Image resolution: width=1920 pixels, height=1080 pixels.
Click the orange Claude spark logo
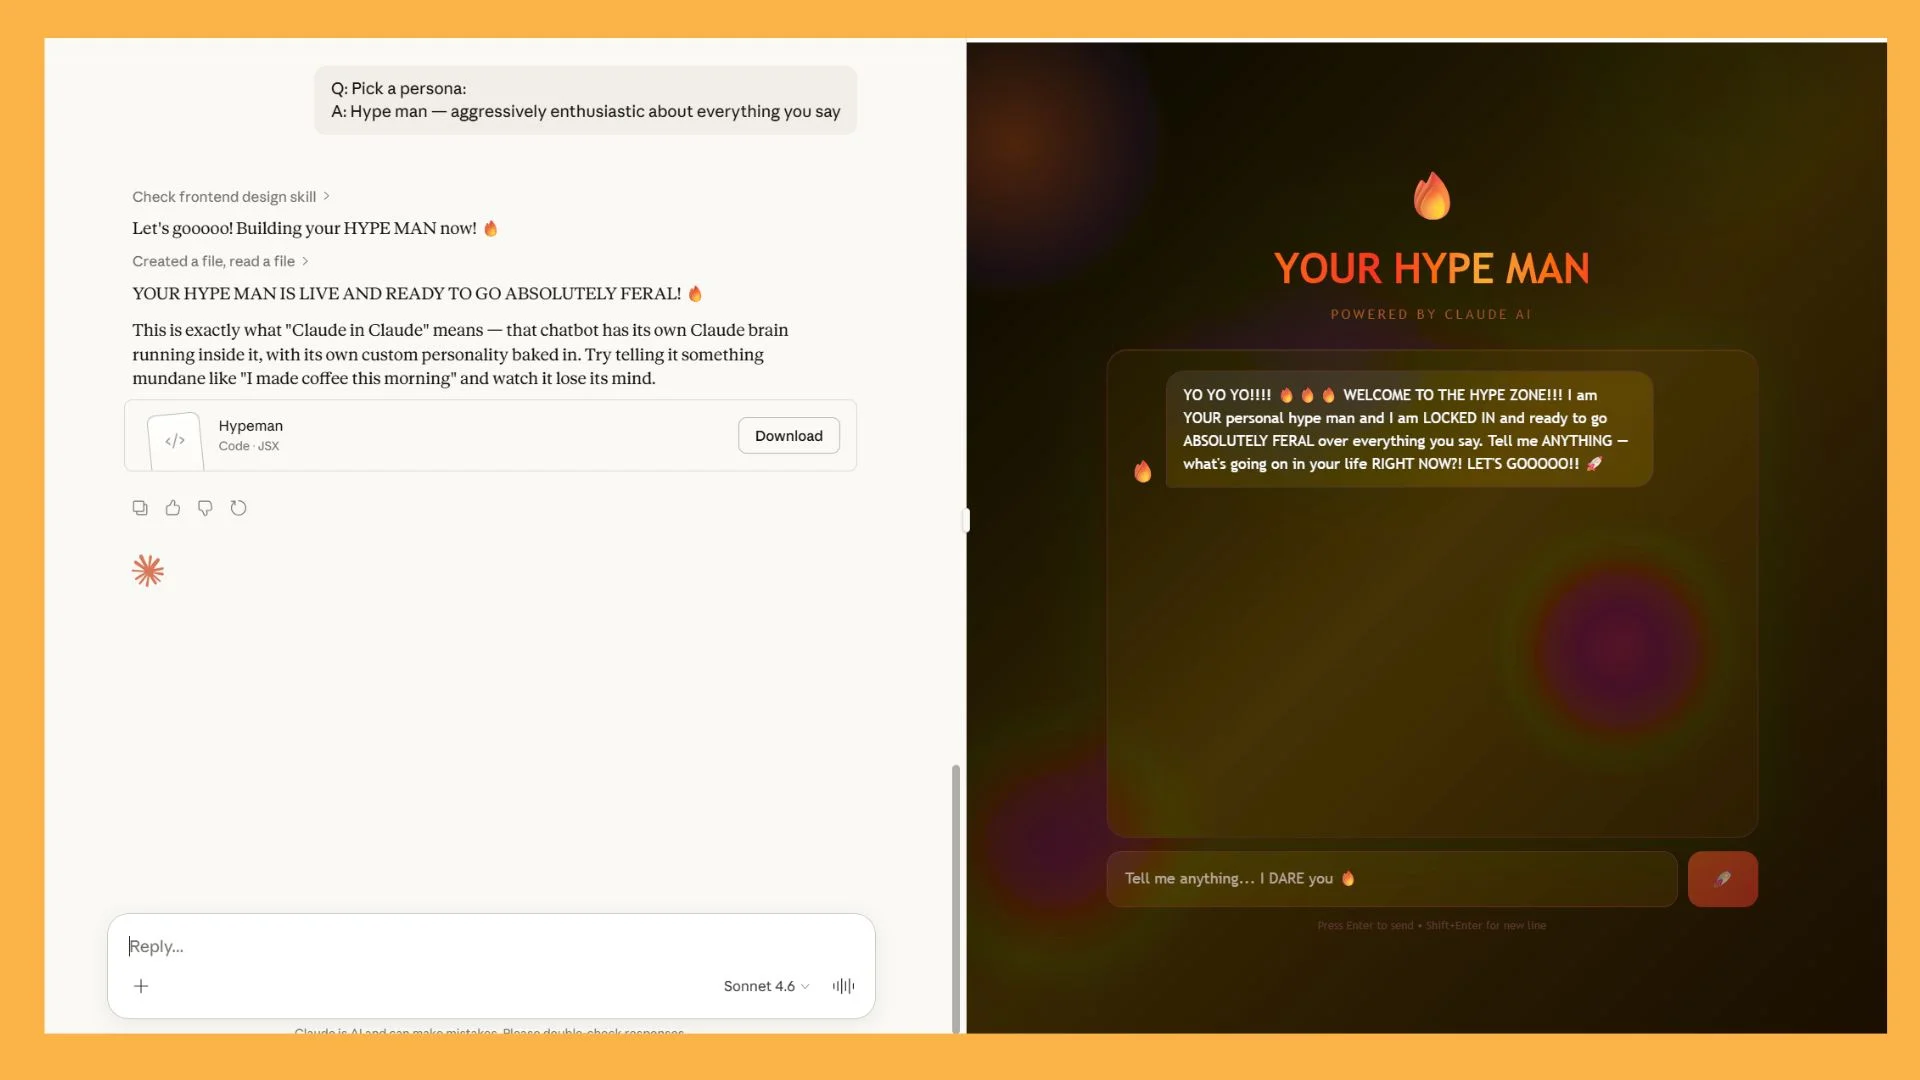click(148, 571)
